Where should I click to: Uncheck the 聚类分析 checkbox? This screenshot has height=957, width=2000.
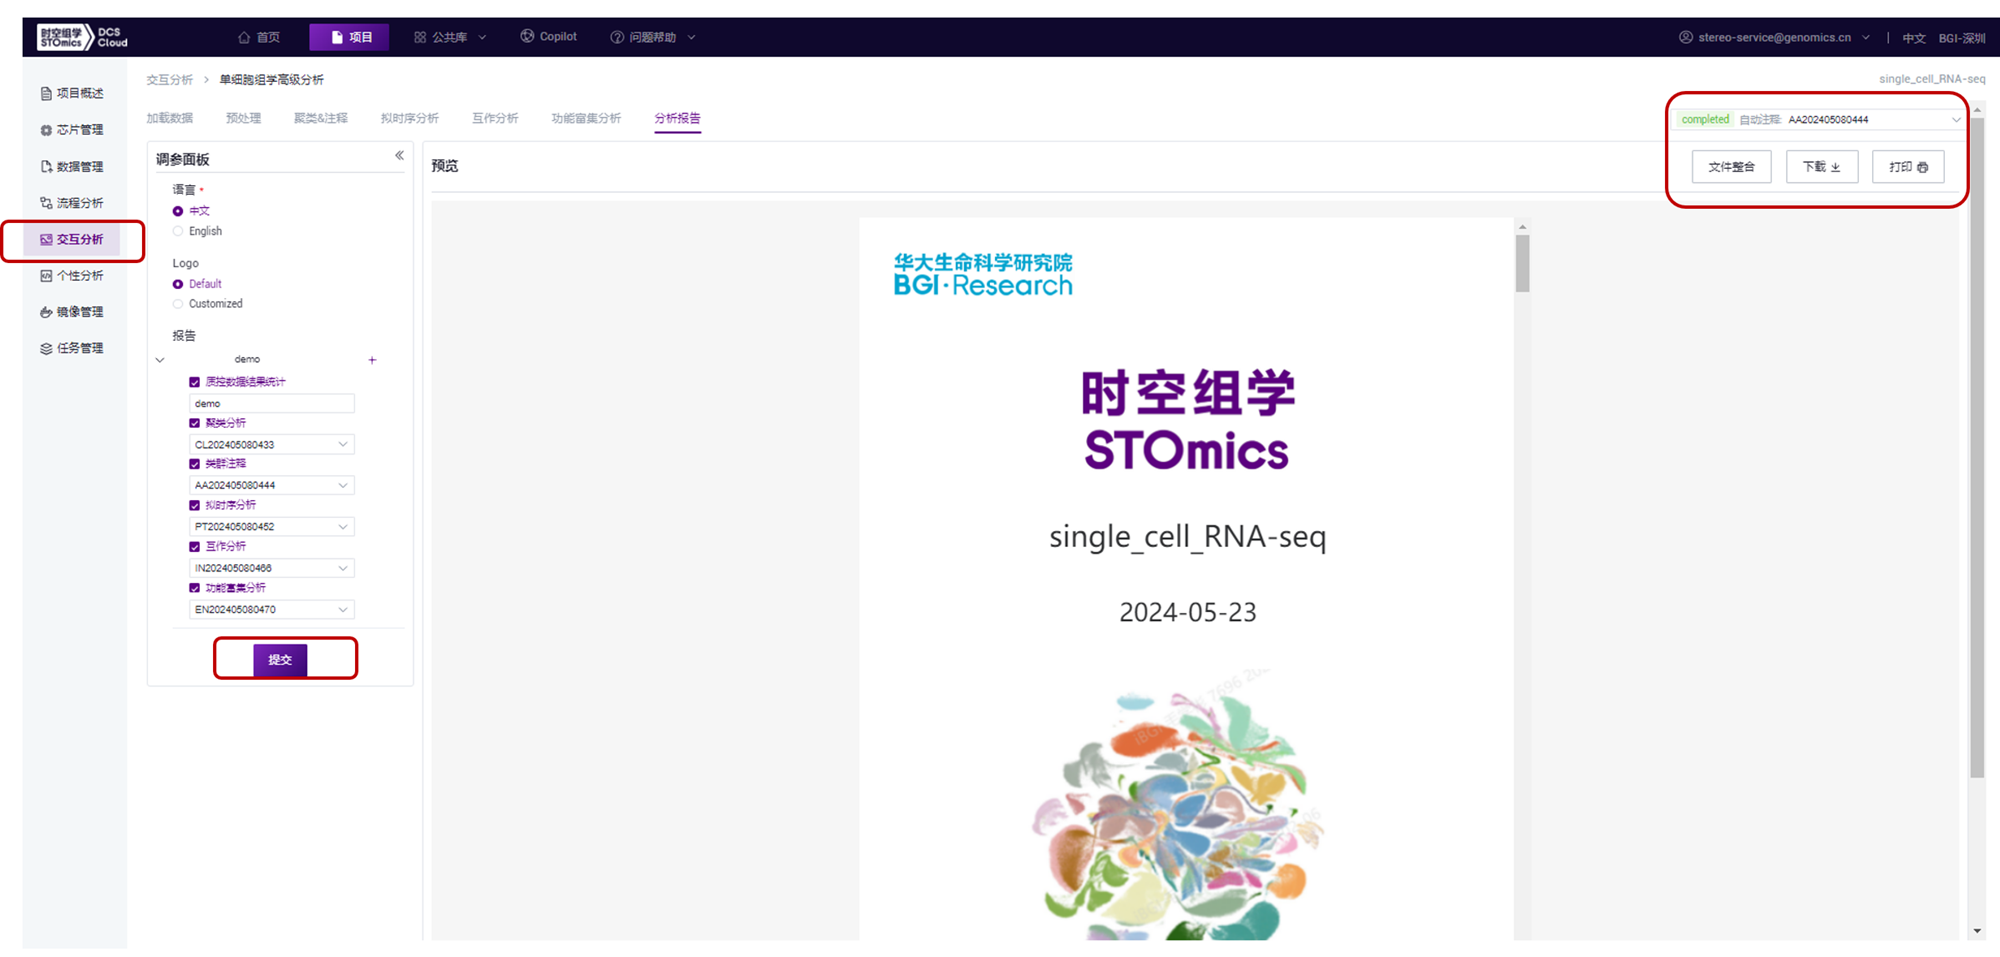click(194, 423)
